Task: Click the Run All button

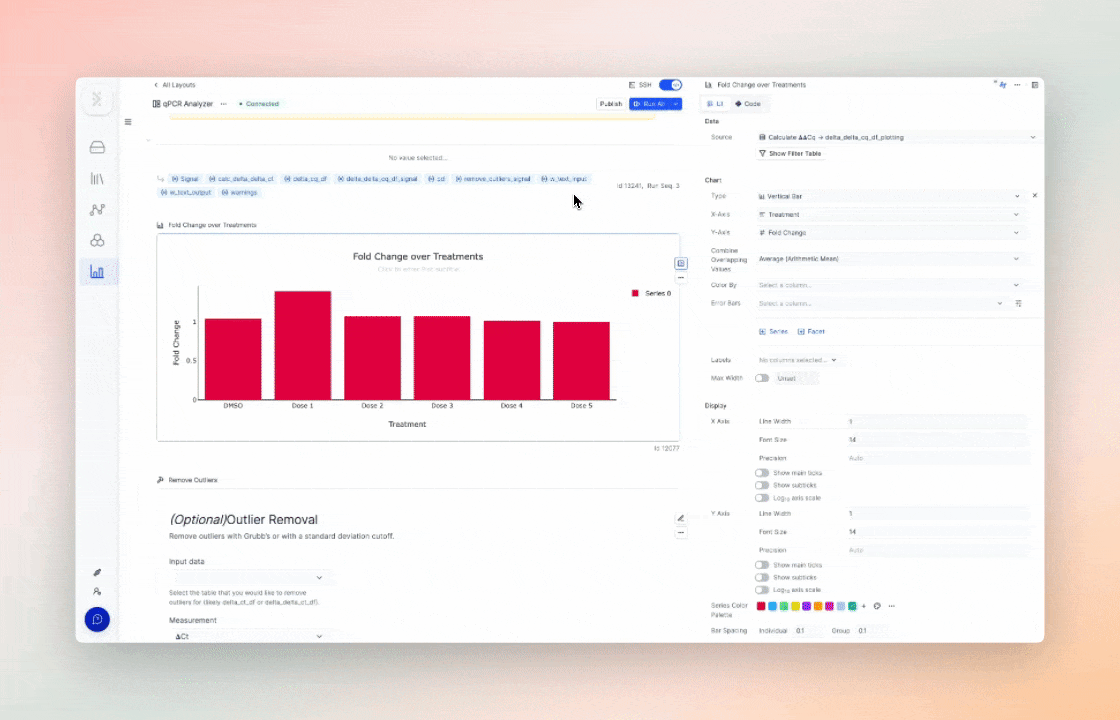Action: [650, 104]
